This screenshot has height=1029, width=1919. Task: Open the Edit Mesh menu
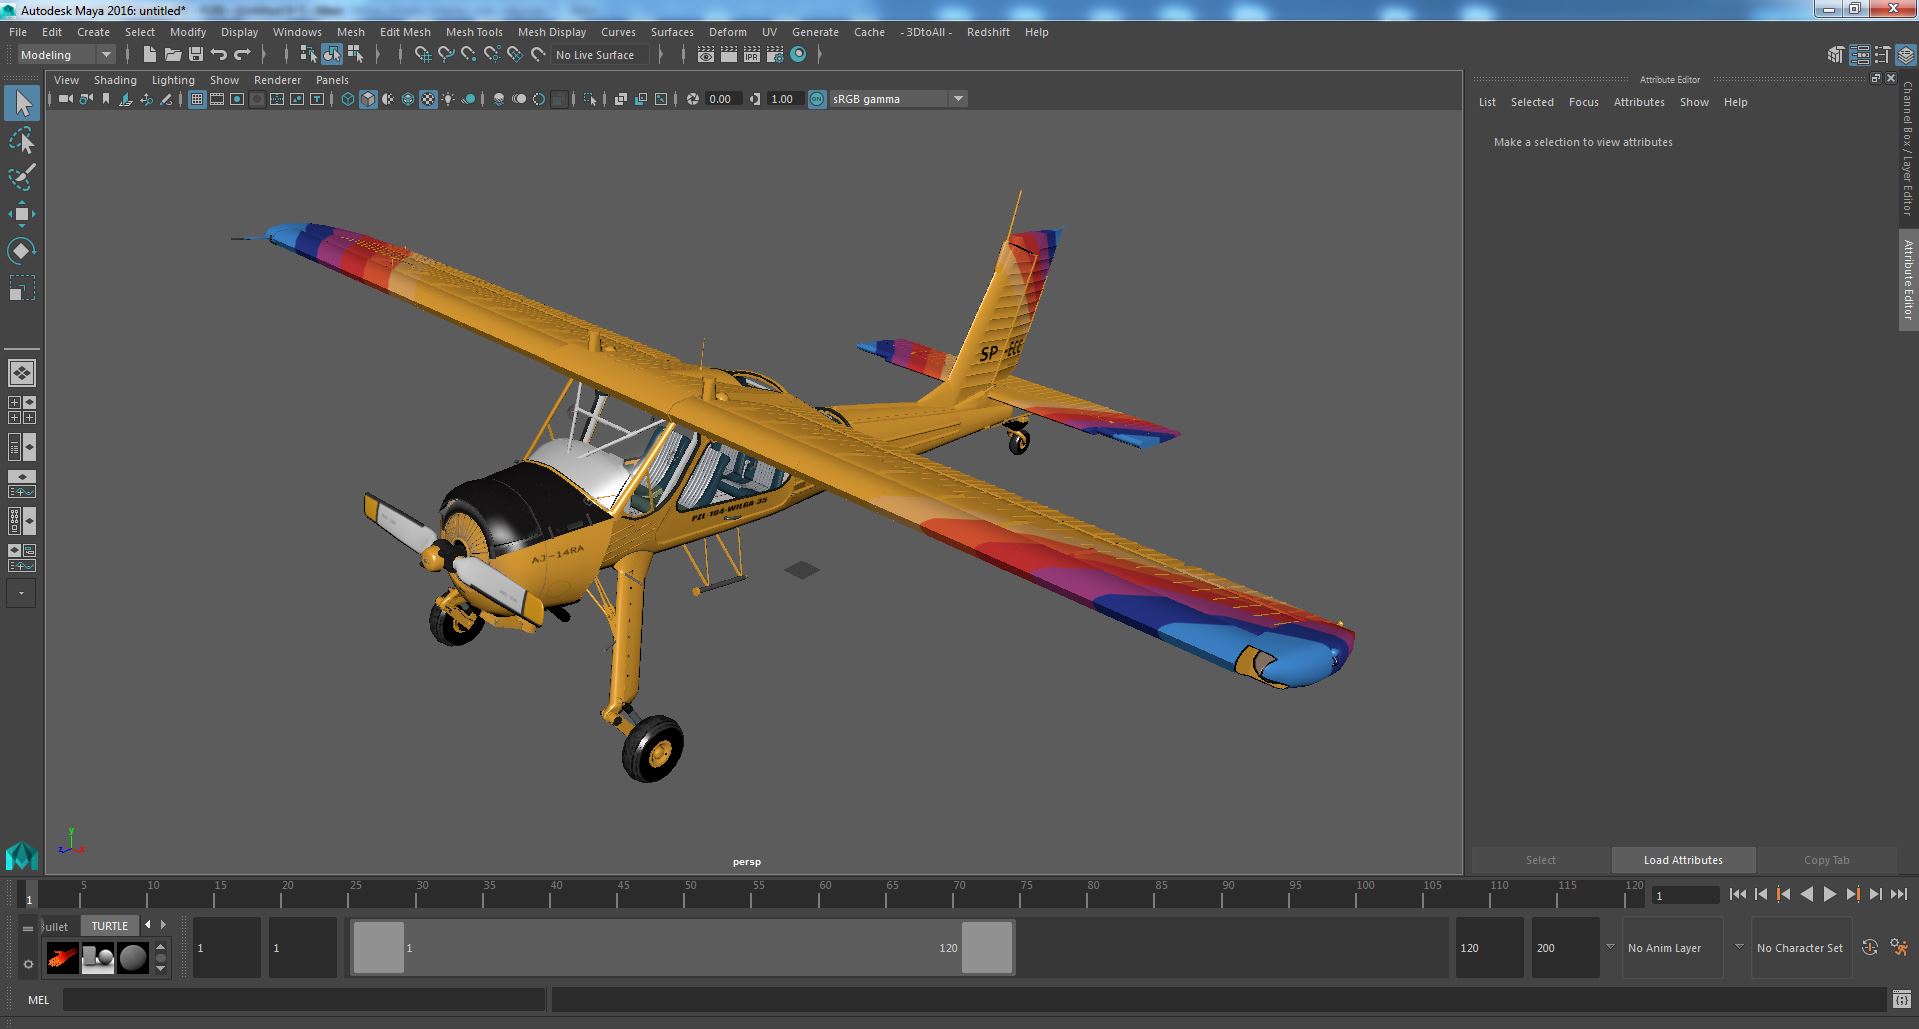[x=405, y=32]
